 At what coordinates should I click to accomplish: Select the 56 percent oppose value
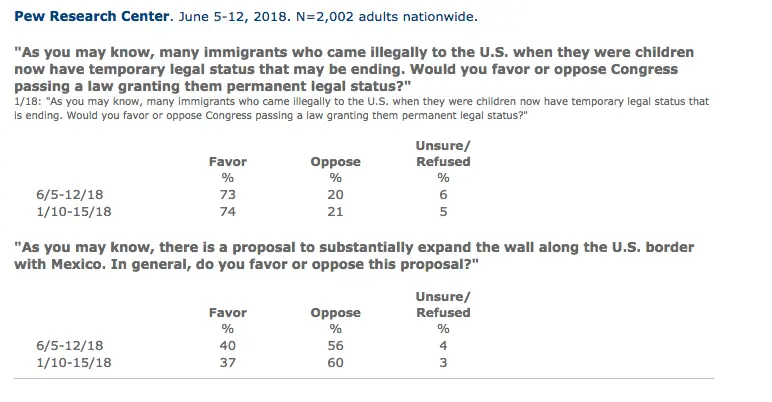click(x=335, y=346)
